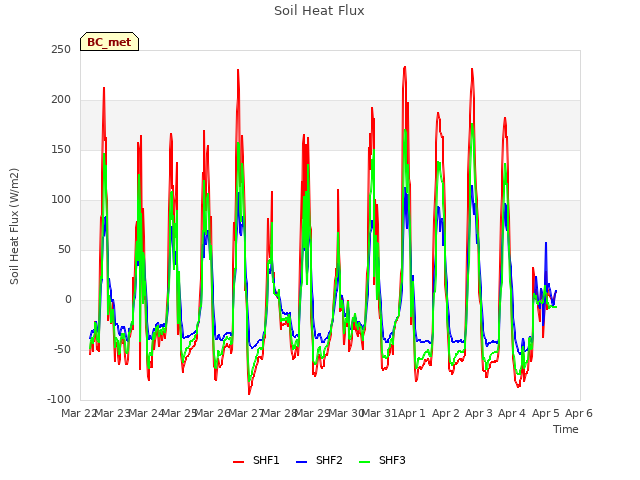Click the 150 y-axis tick label
This screenshot has height=480, width=640.
[61, 150]
